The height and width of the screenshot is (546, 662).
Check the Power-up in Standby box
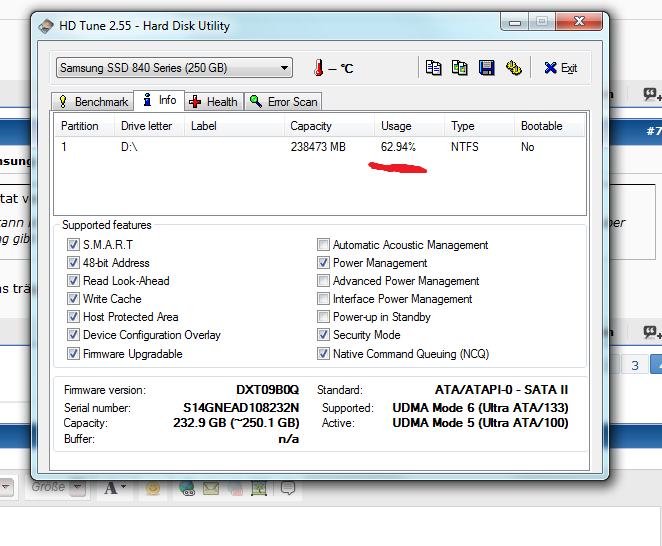tap(323, 317)
